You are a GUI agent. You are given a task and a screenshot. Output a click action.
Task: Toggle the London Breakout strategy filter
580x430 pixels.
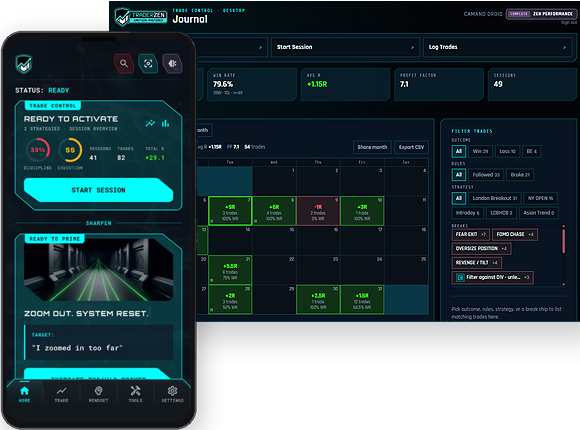click(x=495, y=198)
